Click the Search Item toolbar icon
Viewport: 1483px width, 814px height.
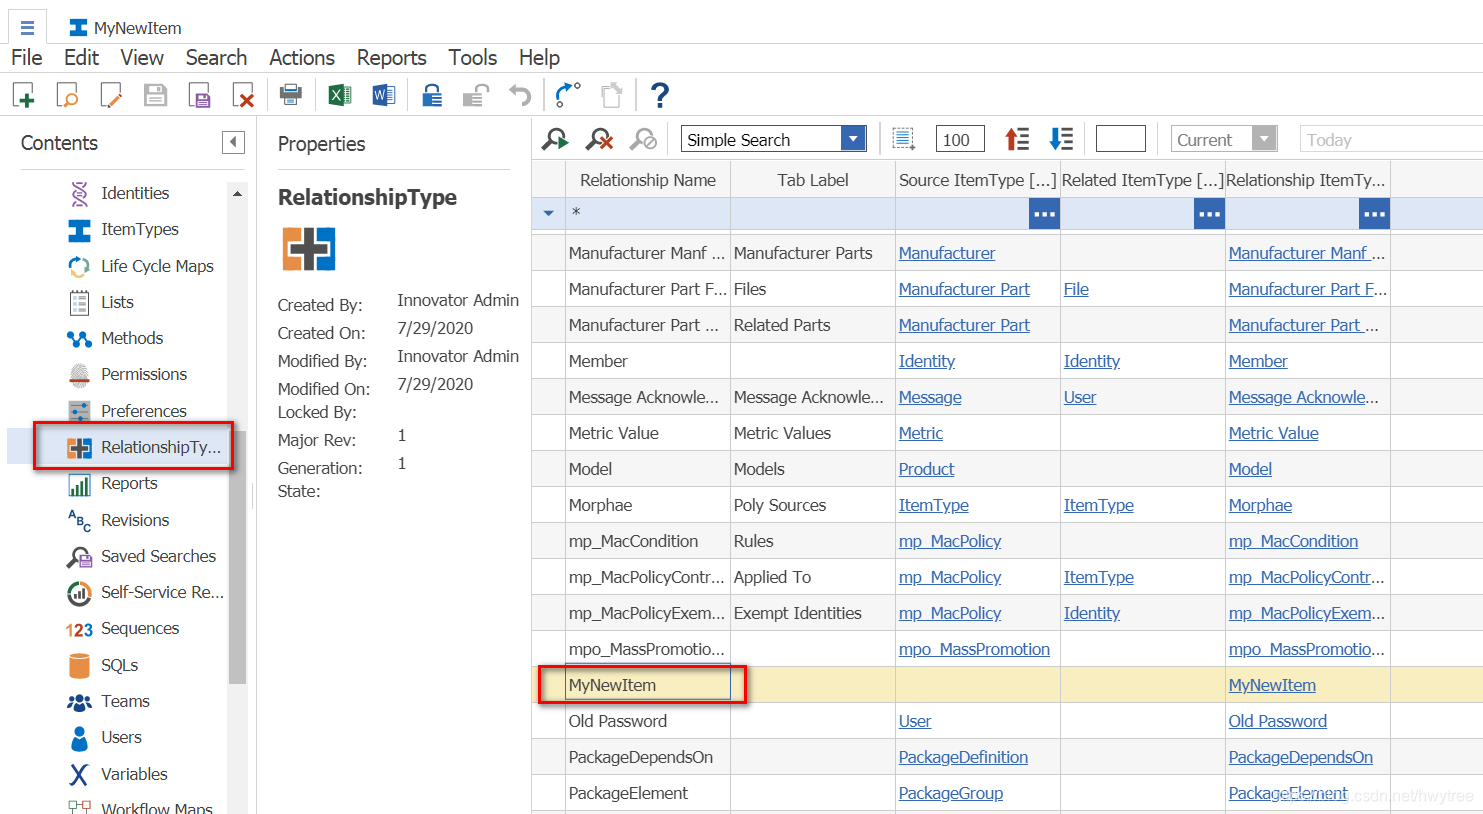(67, 95)
